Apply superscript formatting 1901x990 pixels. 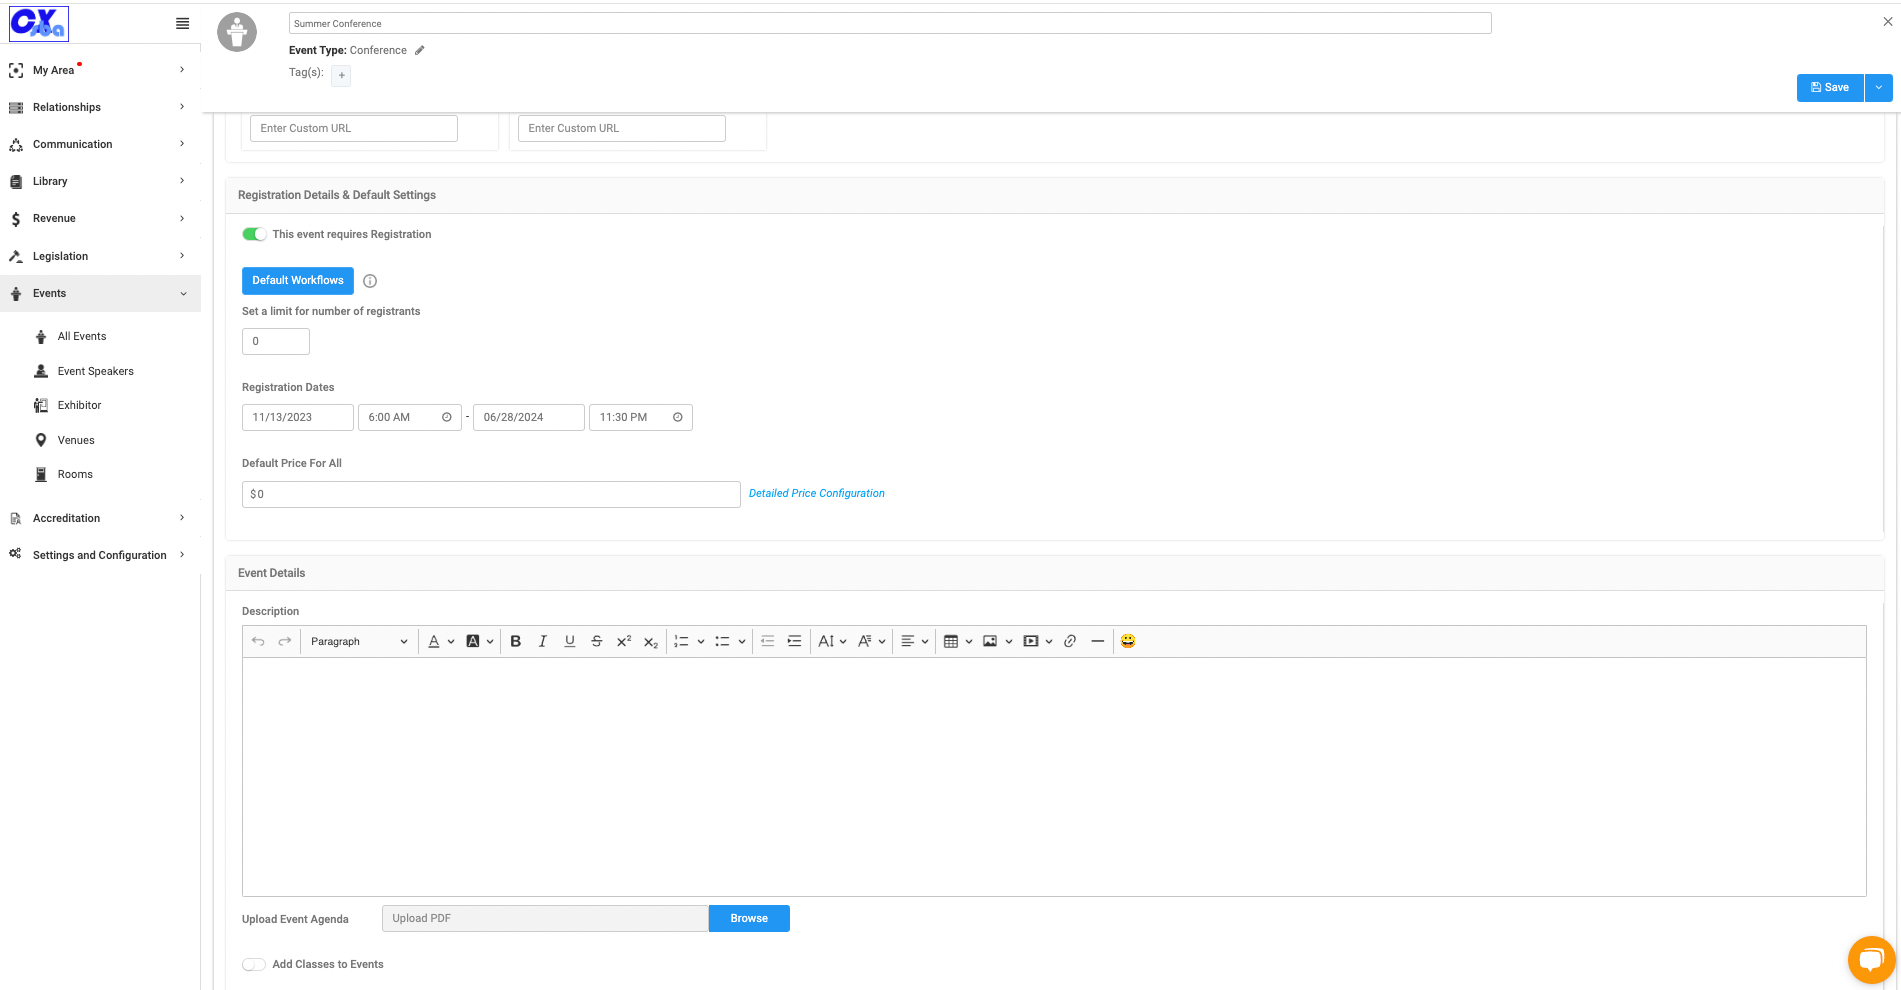pyautogui.click(x=624, y=641)
